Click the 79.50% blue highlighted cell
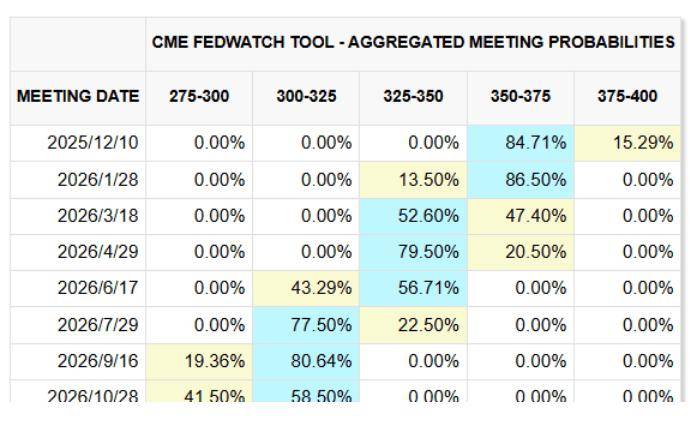The width and height of the screenshot is (697, 421). click(428, 252)
